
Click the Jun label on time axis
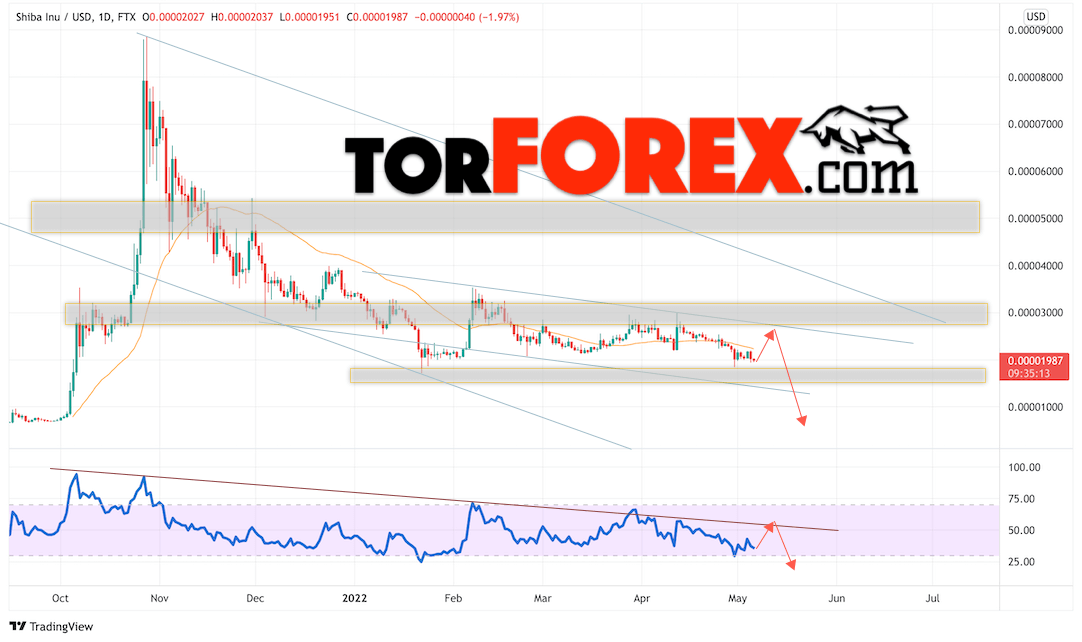tap(836, 598)
